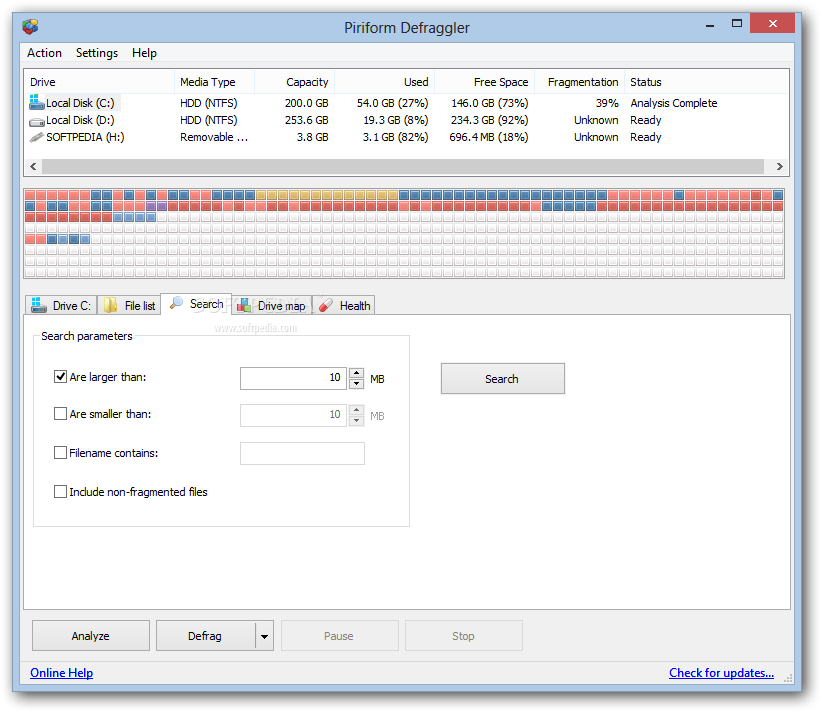The width and height of the screenshot is (822, 712).
Task: Click the Defrag button
Action: coord(205,636)
